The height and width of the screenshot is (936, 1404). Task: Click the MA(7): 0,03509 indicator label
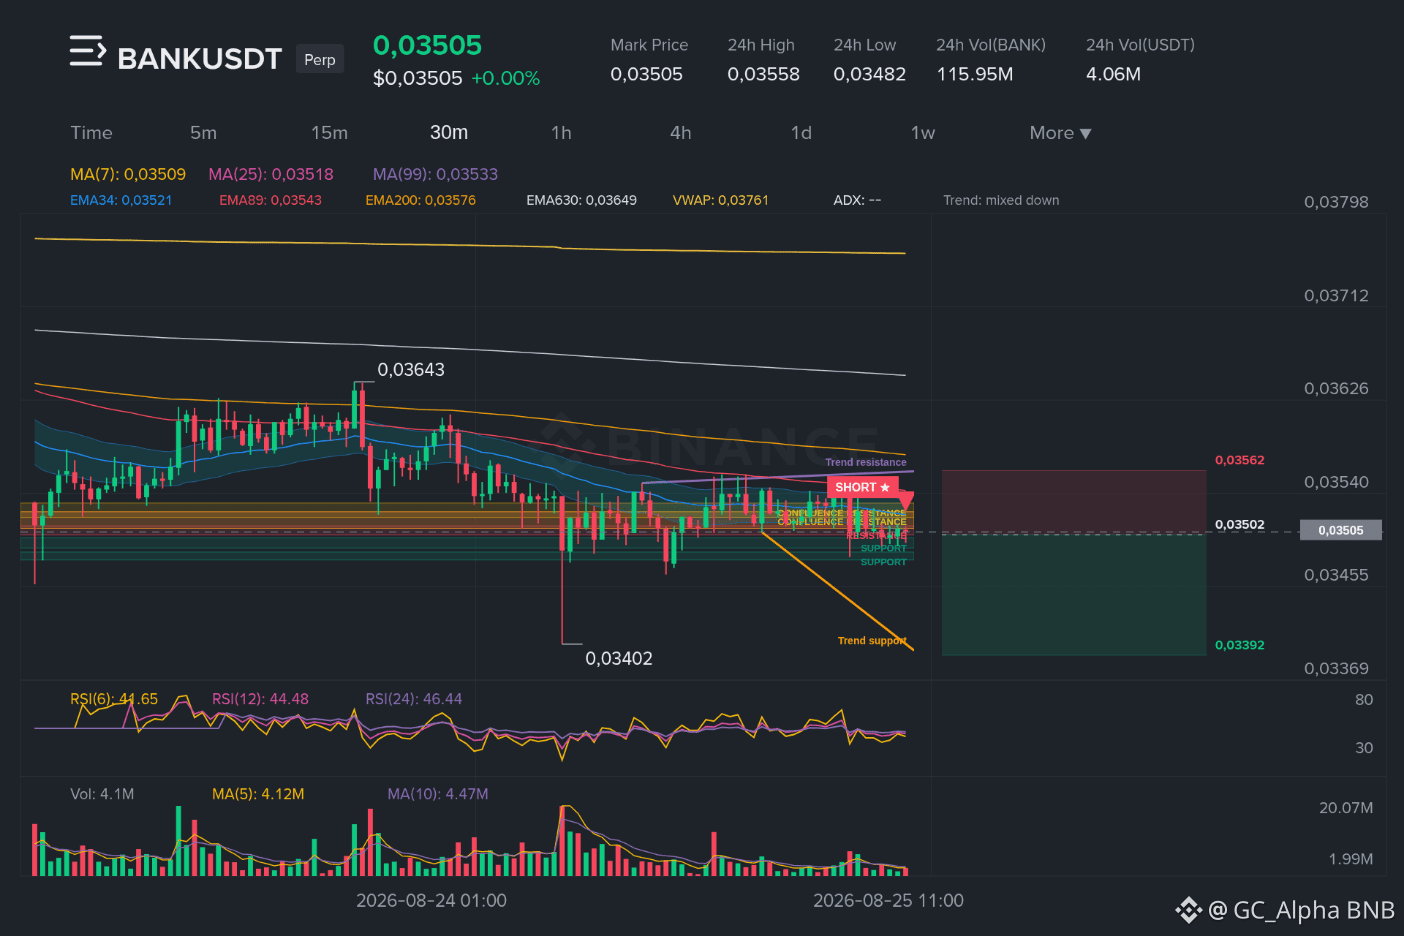click(x=128, y=174)
